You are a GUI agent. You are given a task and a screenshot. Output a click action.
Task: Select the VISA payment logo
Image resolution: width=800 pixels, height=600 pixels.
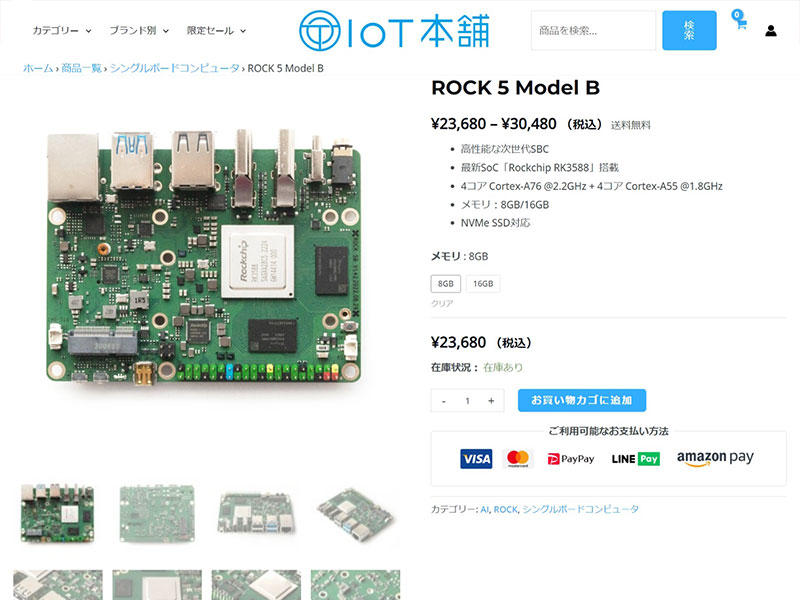[x=476, y=459]
